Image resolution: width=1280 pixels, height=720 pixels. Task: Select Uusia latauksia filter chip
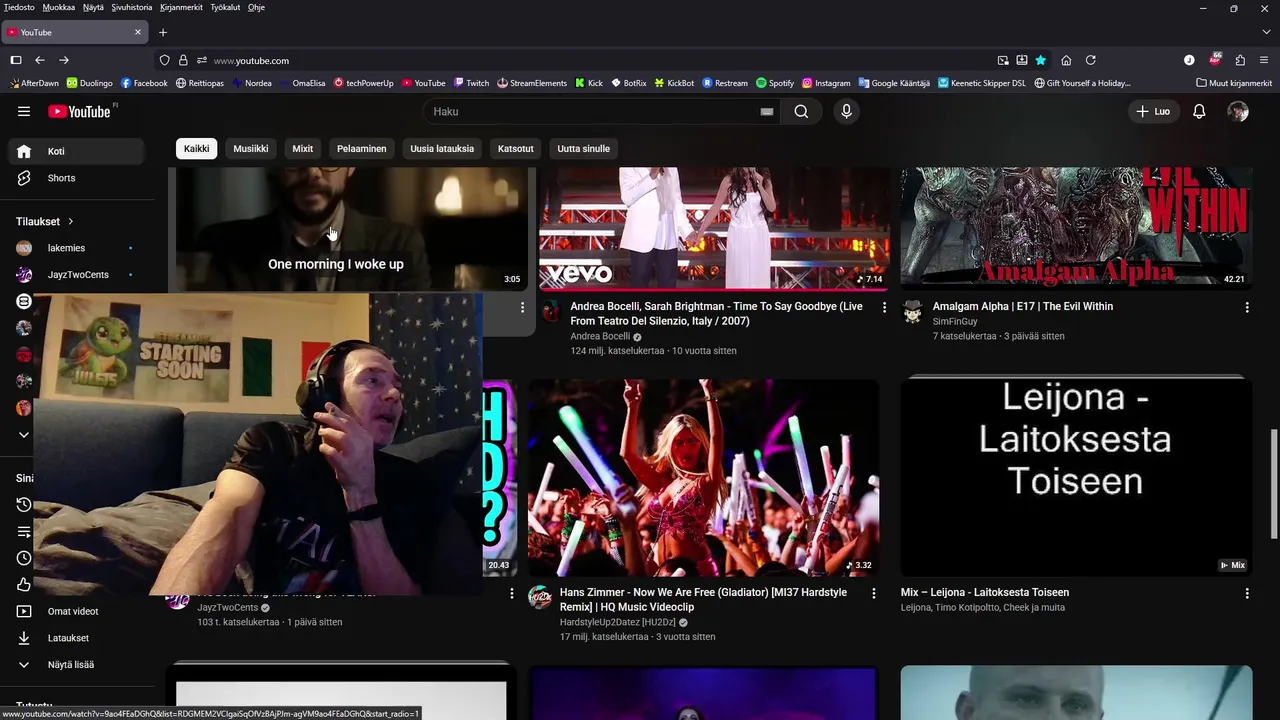[442, 148]
